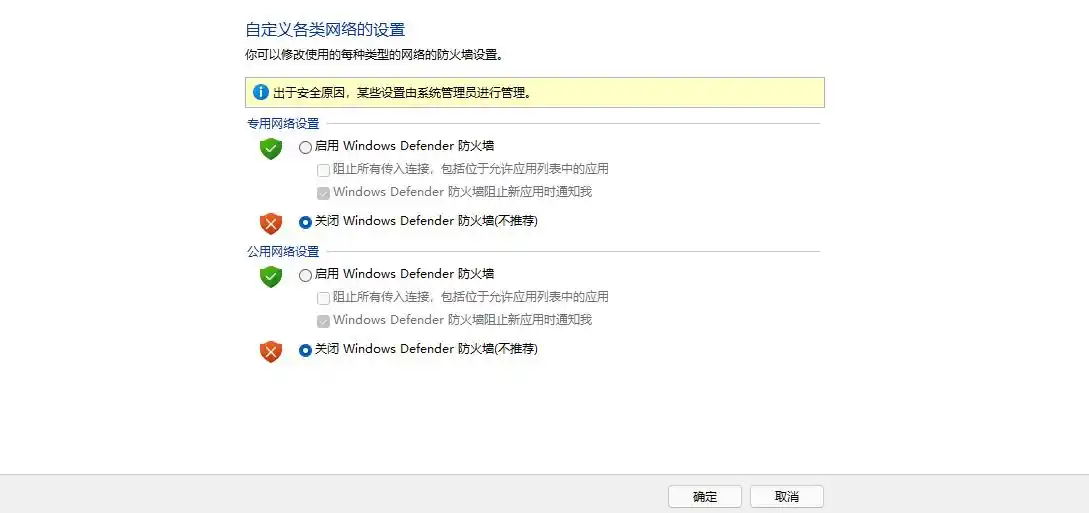Image resolution: width=1089 pixels, height=513 pixels.
Task: Click red shield icon under 公用网络设置
Action: [x=271, y=351]
